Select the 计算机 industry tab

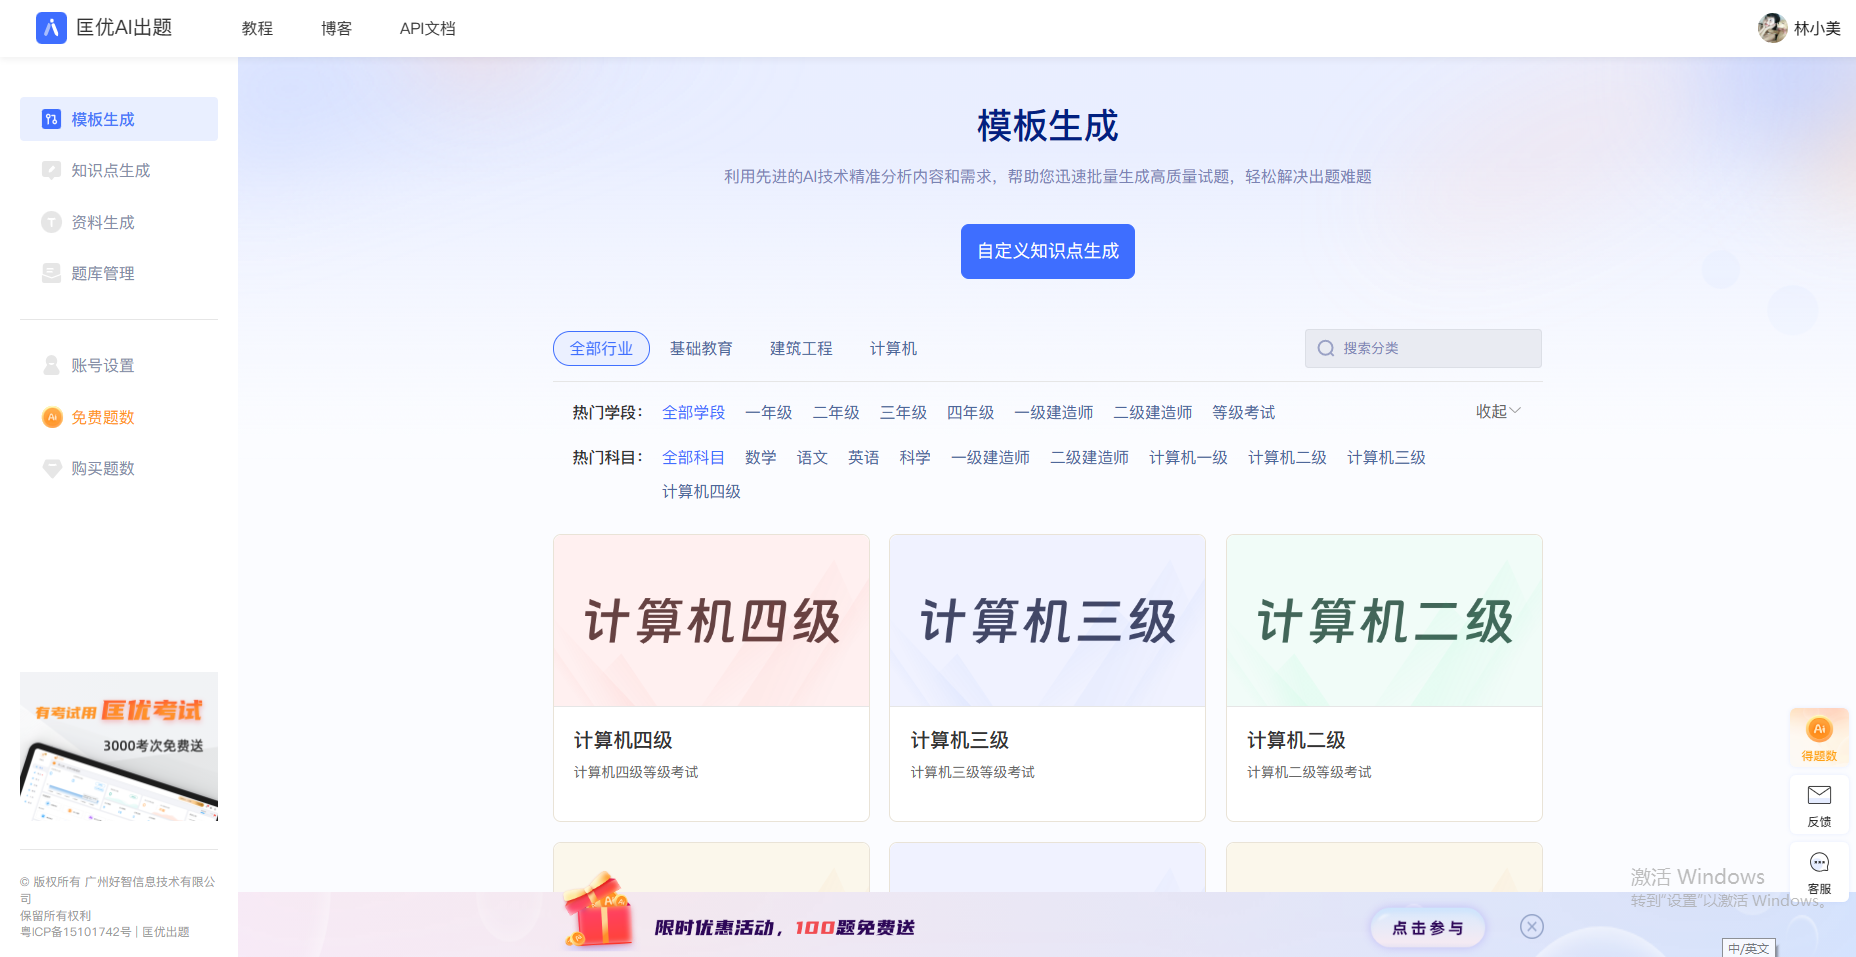893,348
